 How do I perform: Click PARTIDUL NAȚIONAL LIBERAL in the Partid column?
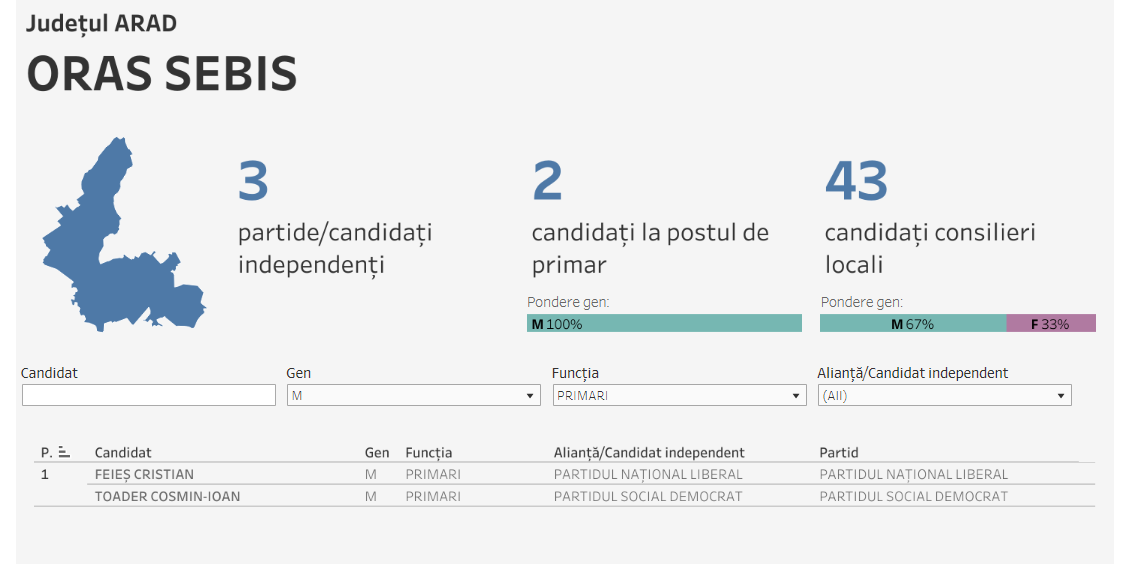913,475
